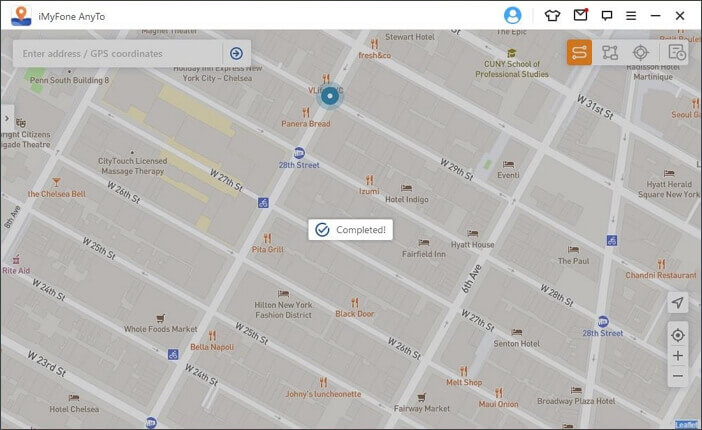The width and height of the screenshot is (702, 430).
Task: Click the Broadway Plaza Hotel label
Action: pos(576,401)
